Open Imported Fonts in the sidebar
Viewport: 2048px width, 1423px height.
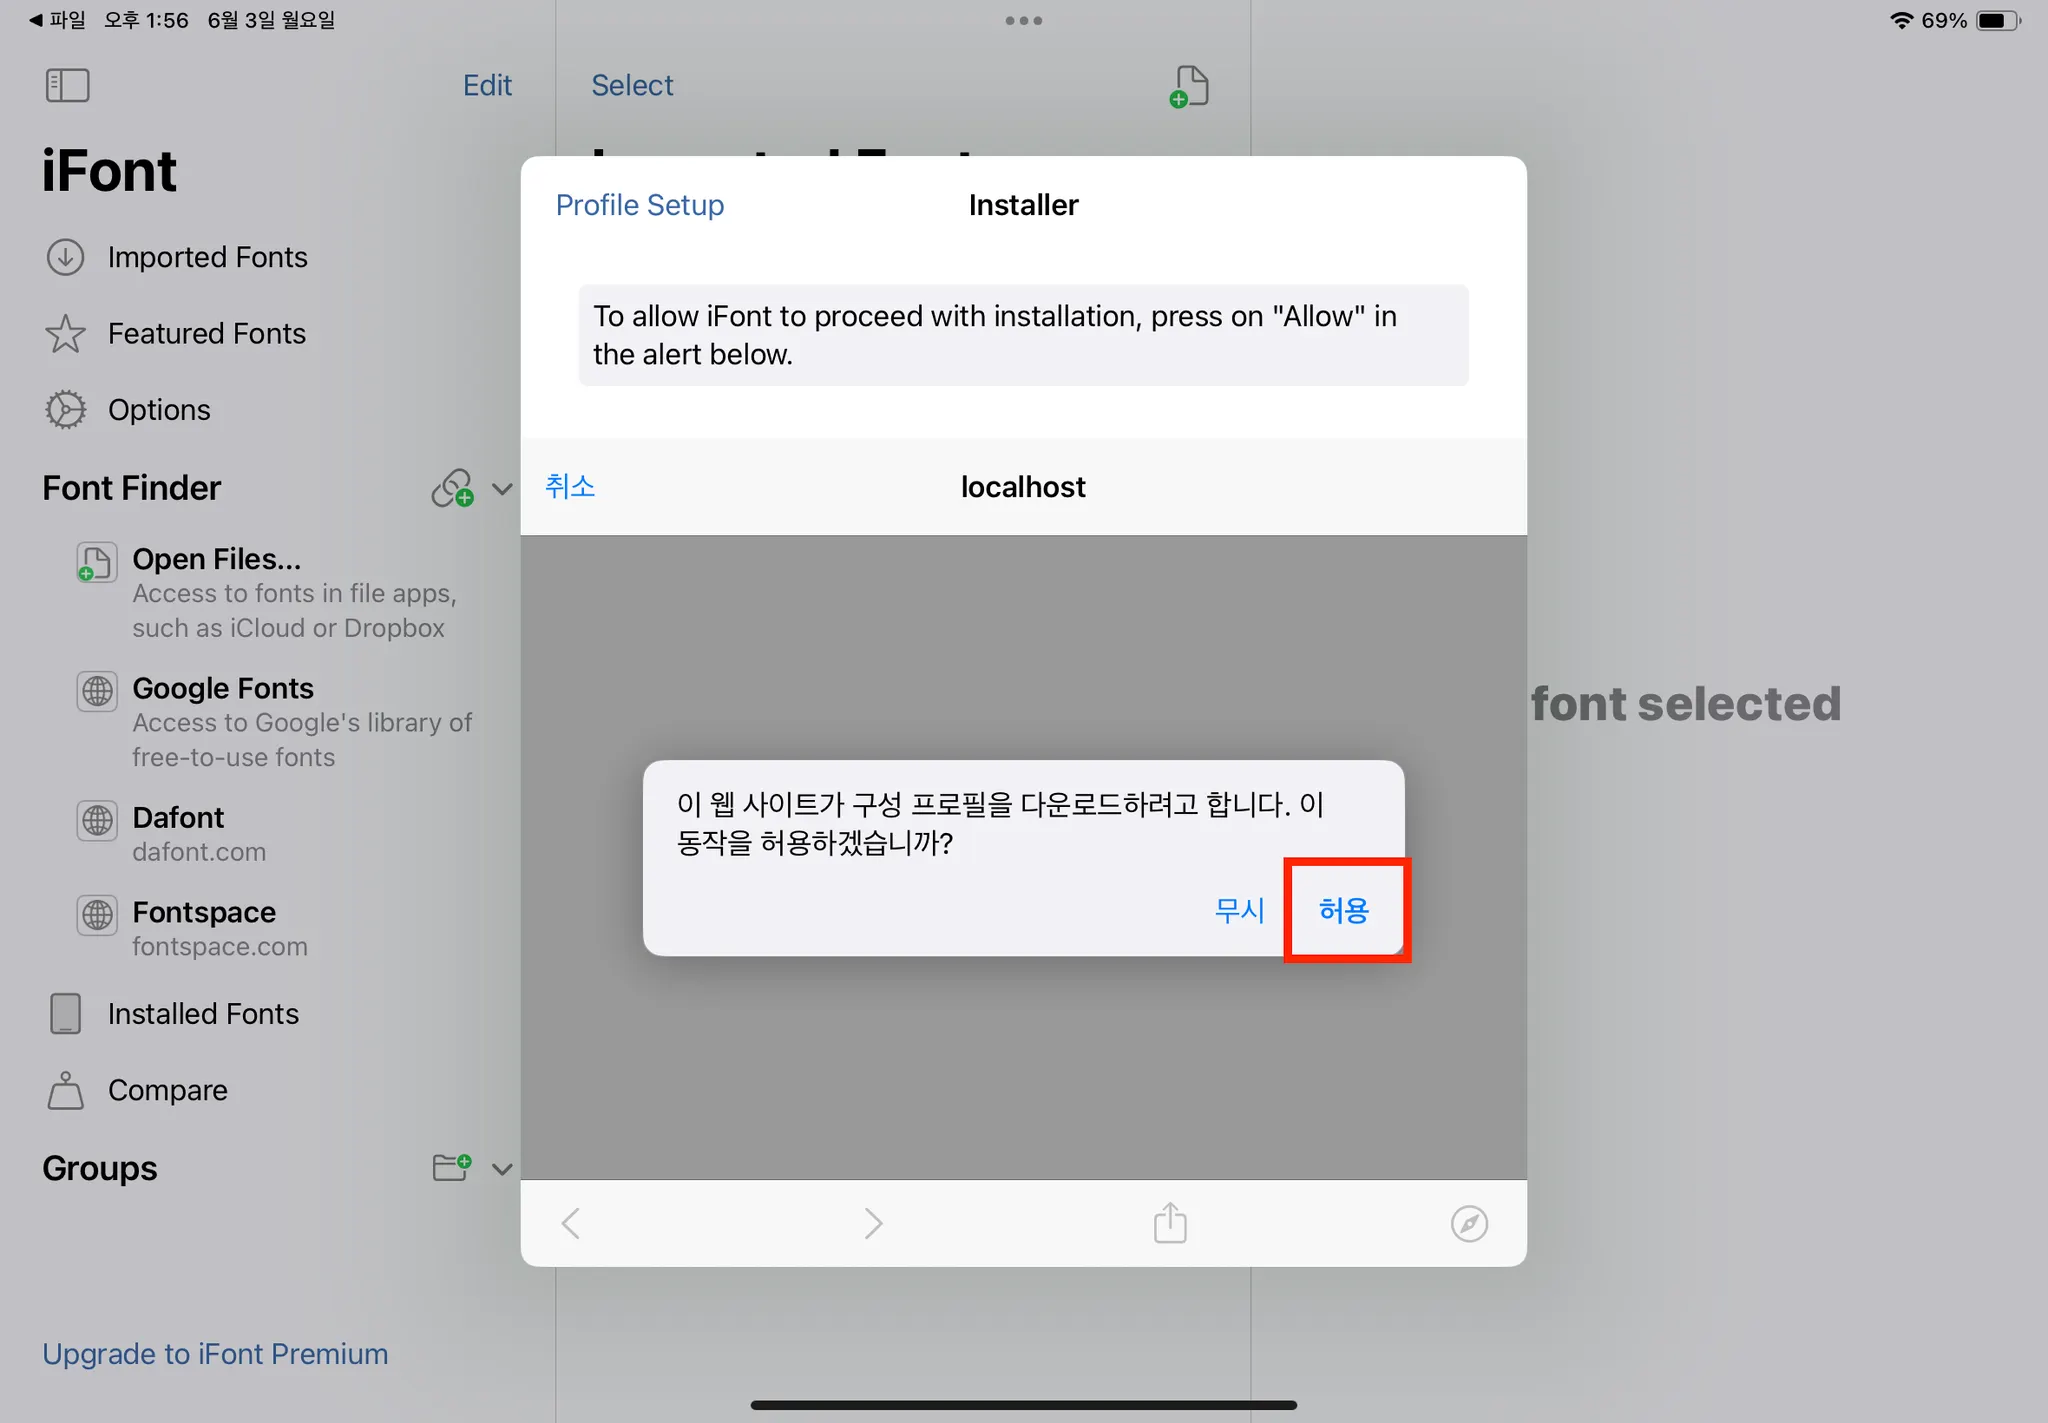(207, 257)
